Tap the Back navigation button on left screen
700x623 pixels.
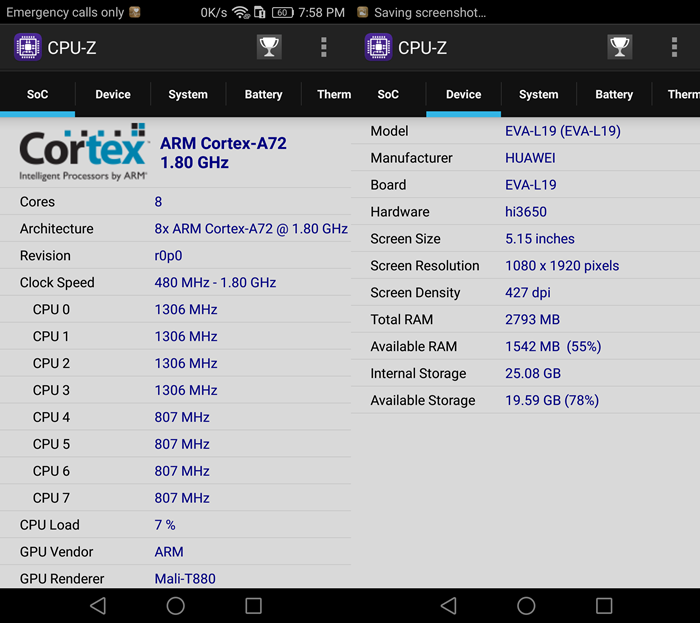pos(98,606)
